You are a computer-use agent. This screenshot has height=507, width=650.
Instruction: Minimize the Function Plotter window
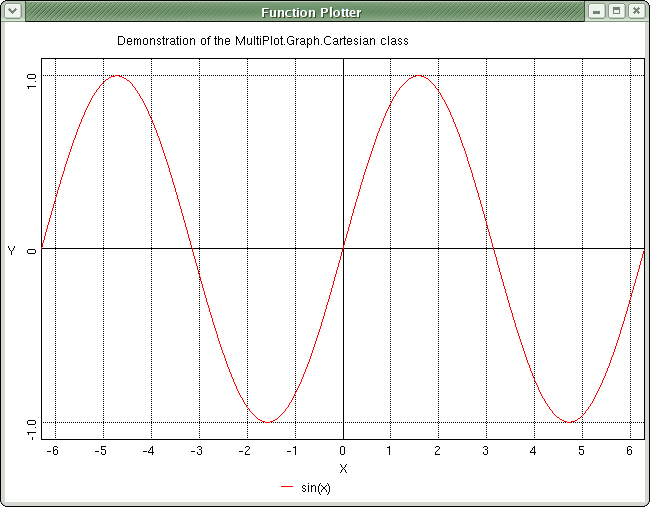(x=597, y=12)
